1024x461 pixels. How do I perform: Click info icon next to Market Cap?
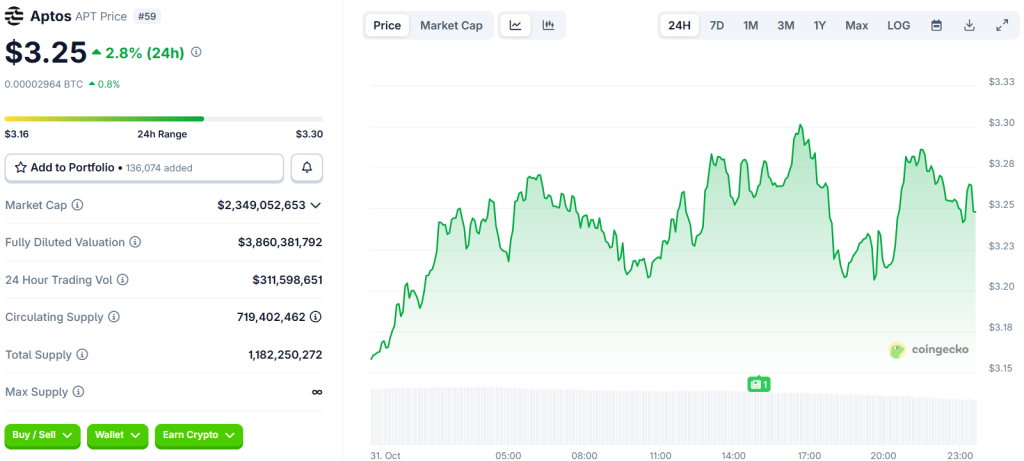point(78,205)
